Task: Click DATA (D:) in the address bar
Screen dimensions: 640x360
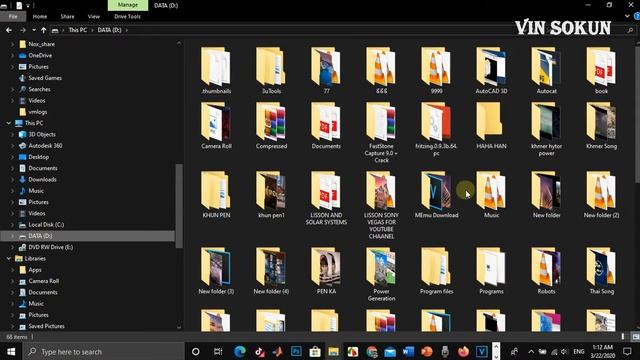Action: tap(109, 30)
